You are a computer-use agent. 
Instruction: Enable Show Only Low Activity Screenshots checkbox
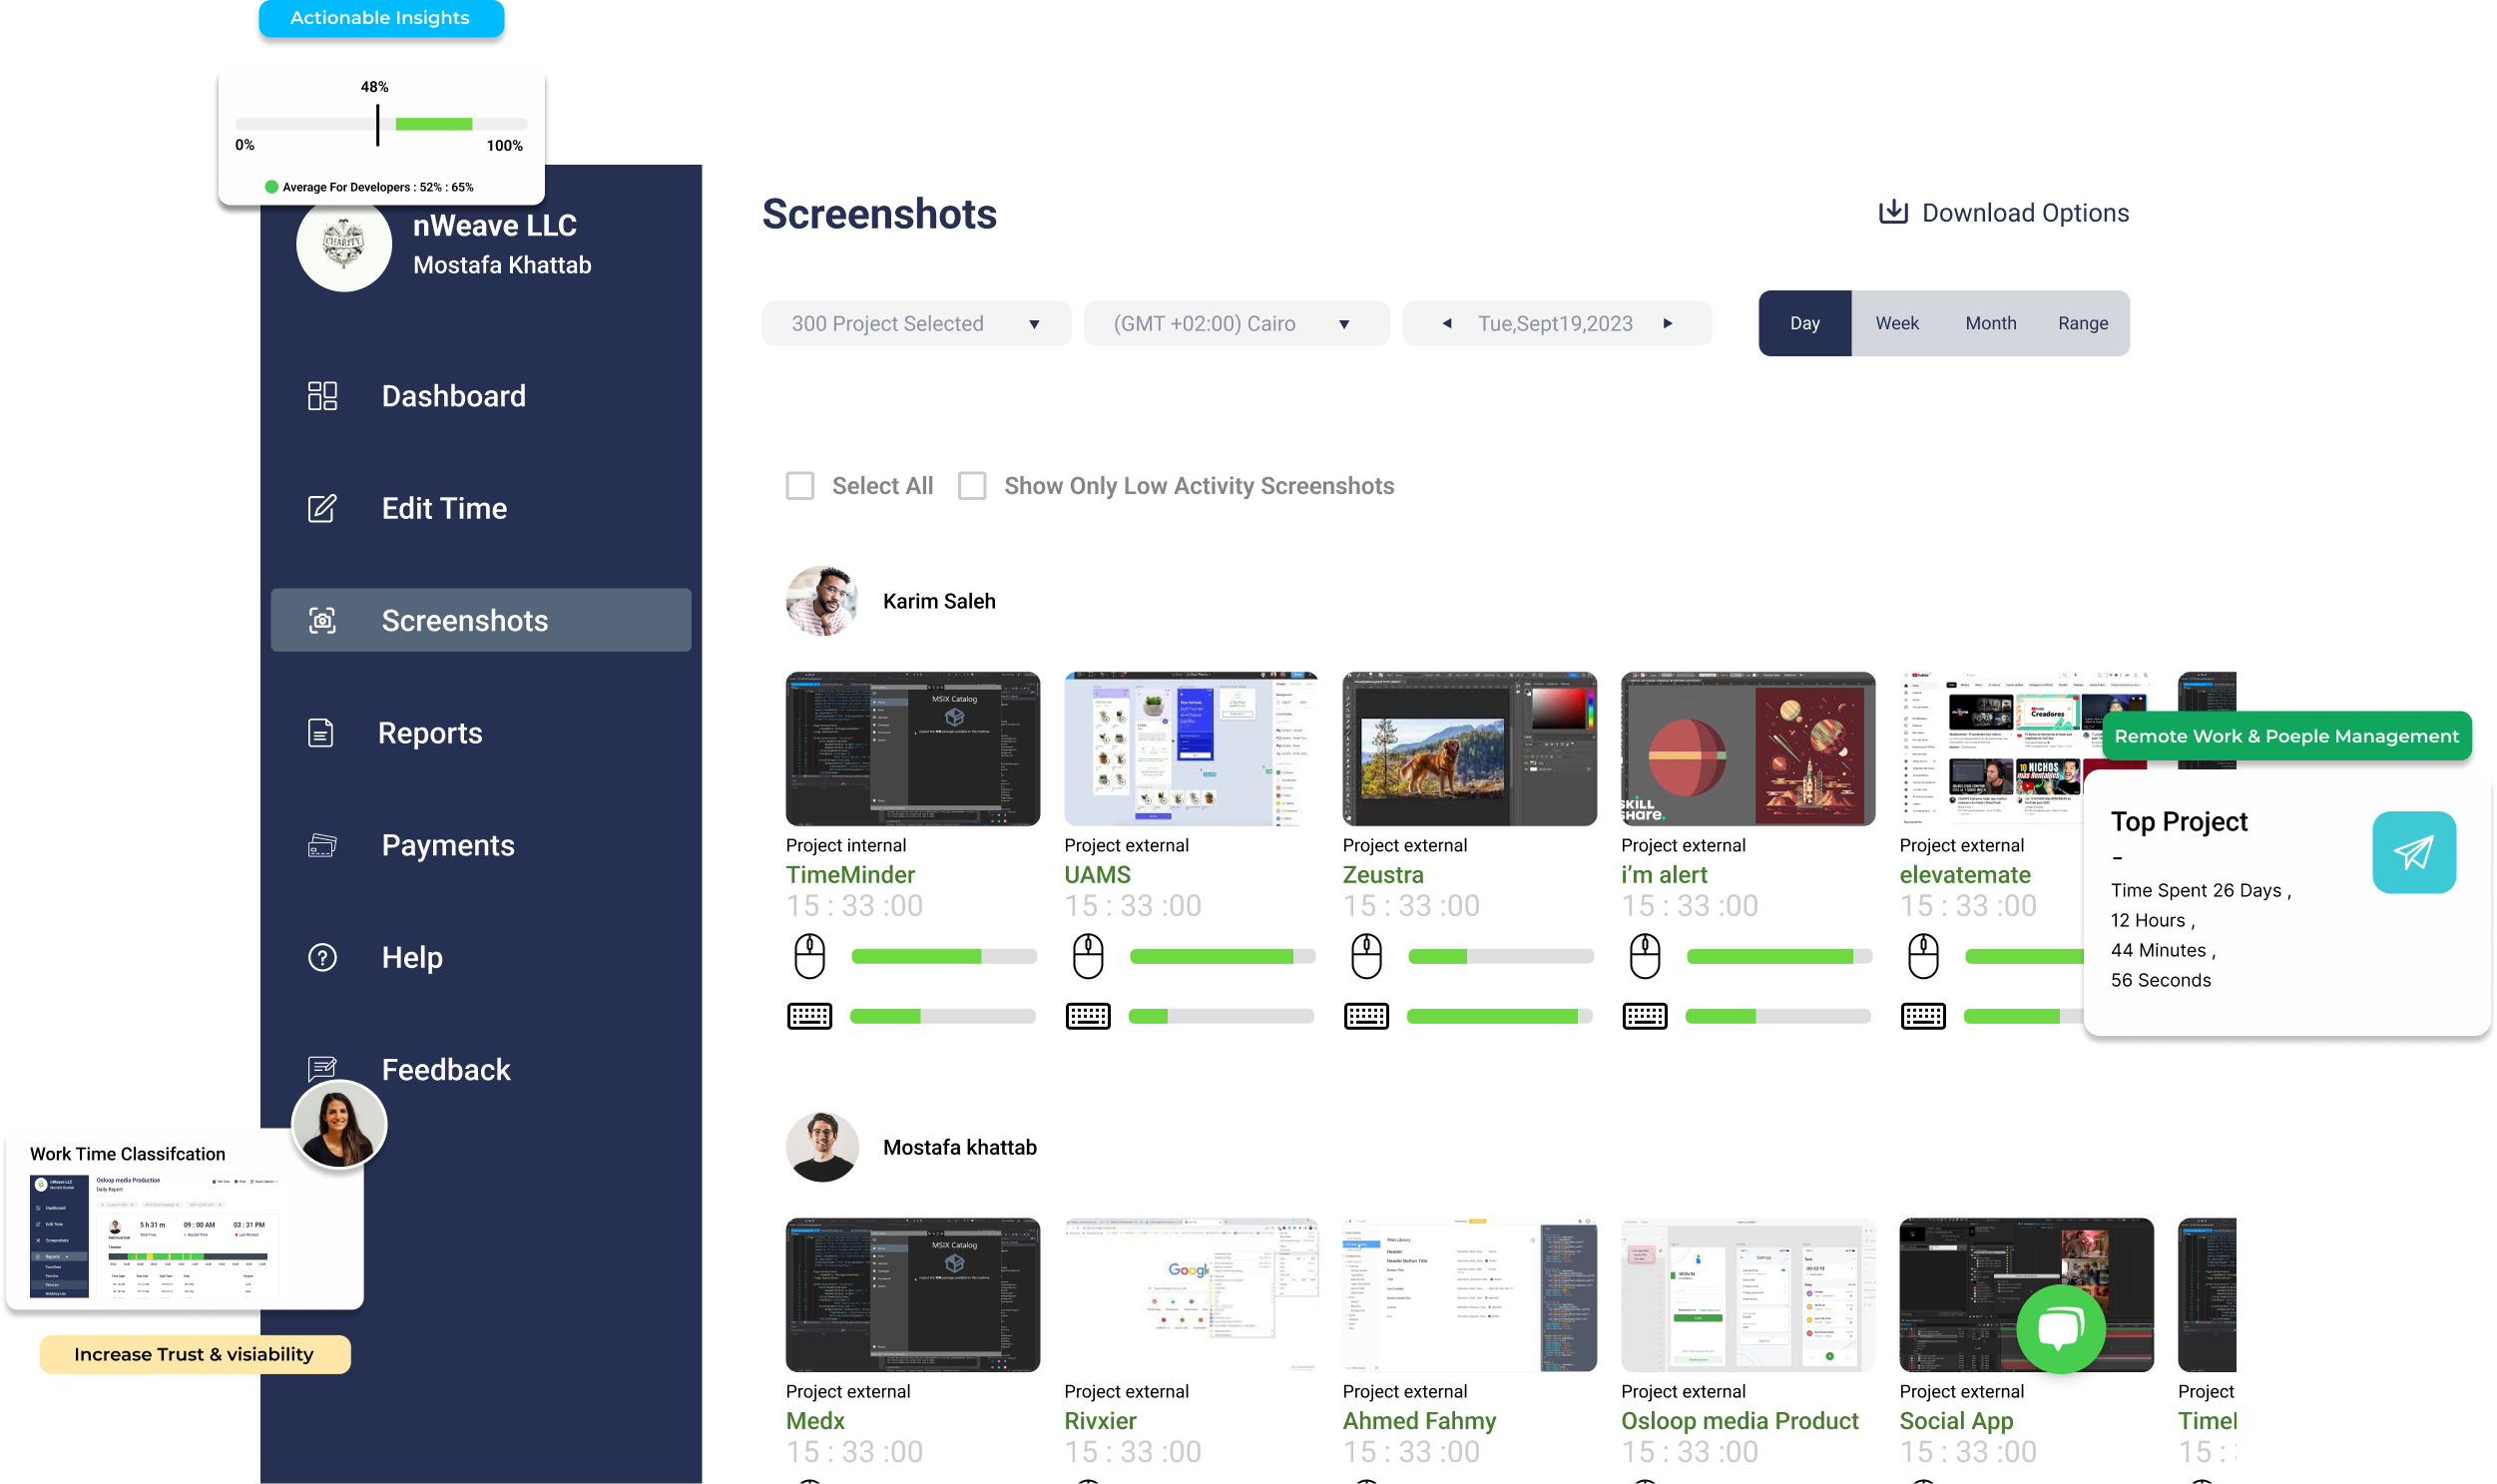(x=972, y=486)
